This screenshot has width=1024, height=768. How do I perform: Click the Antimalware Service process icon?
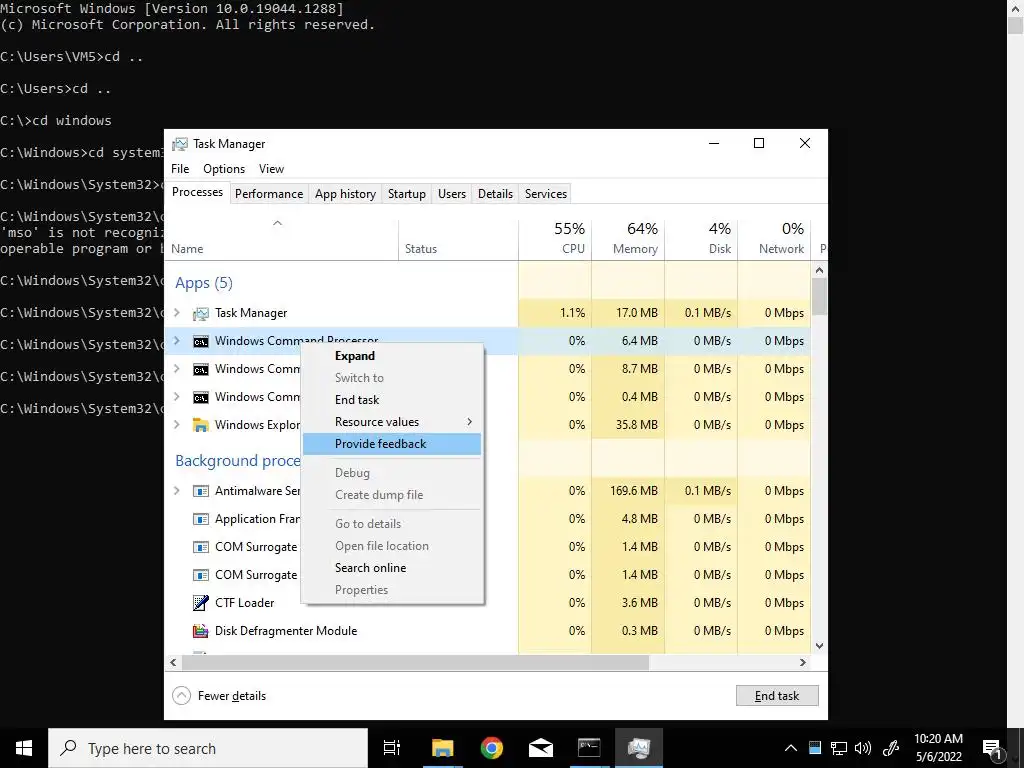[200, 491]
